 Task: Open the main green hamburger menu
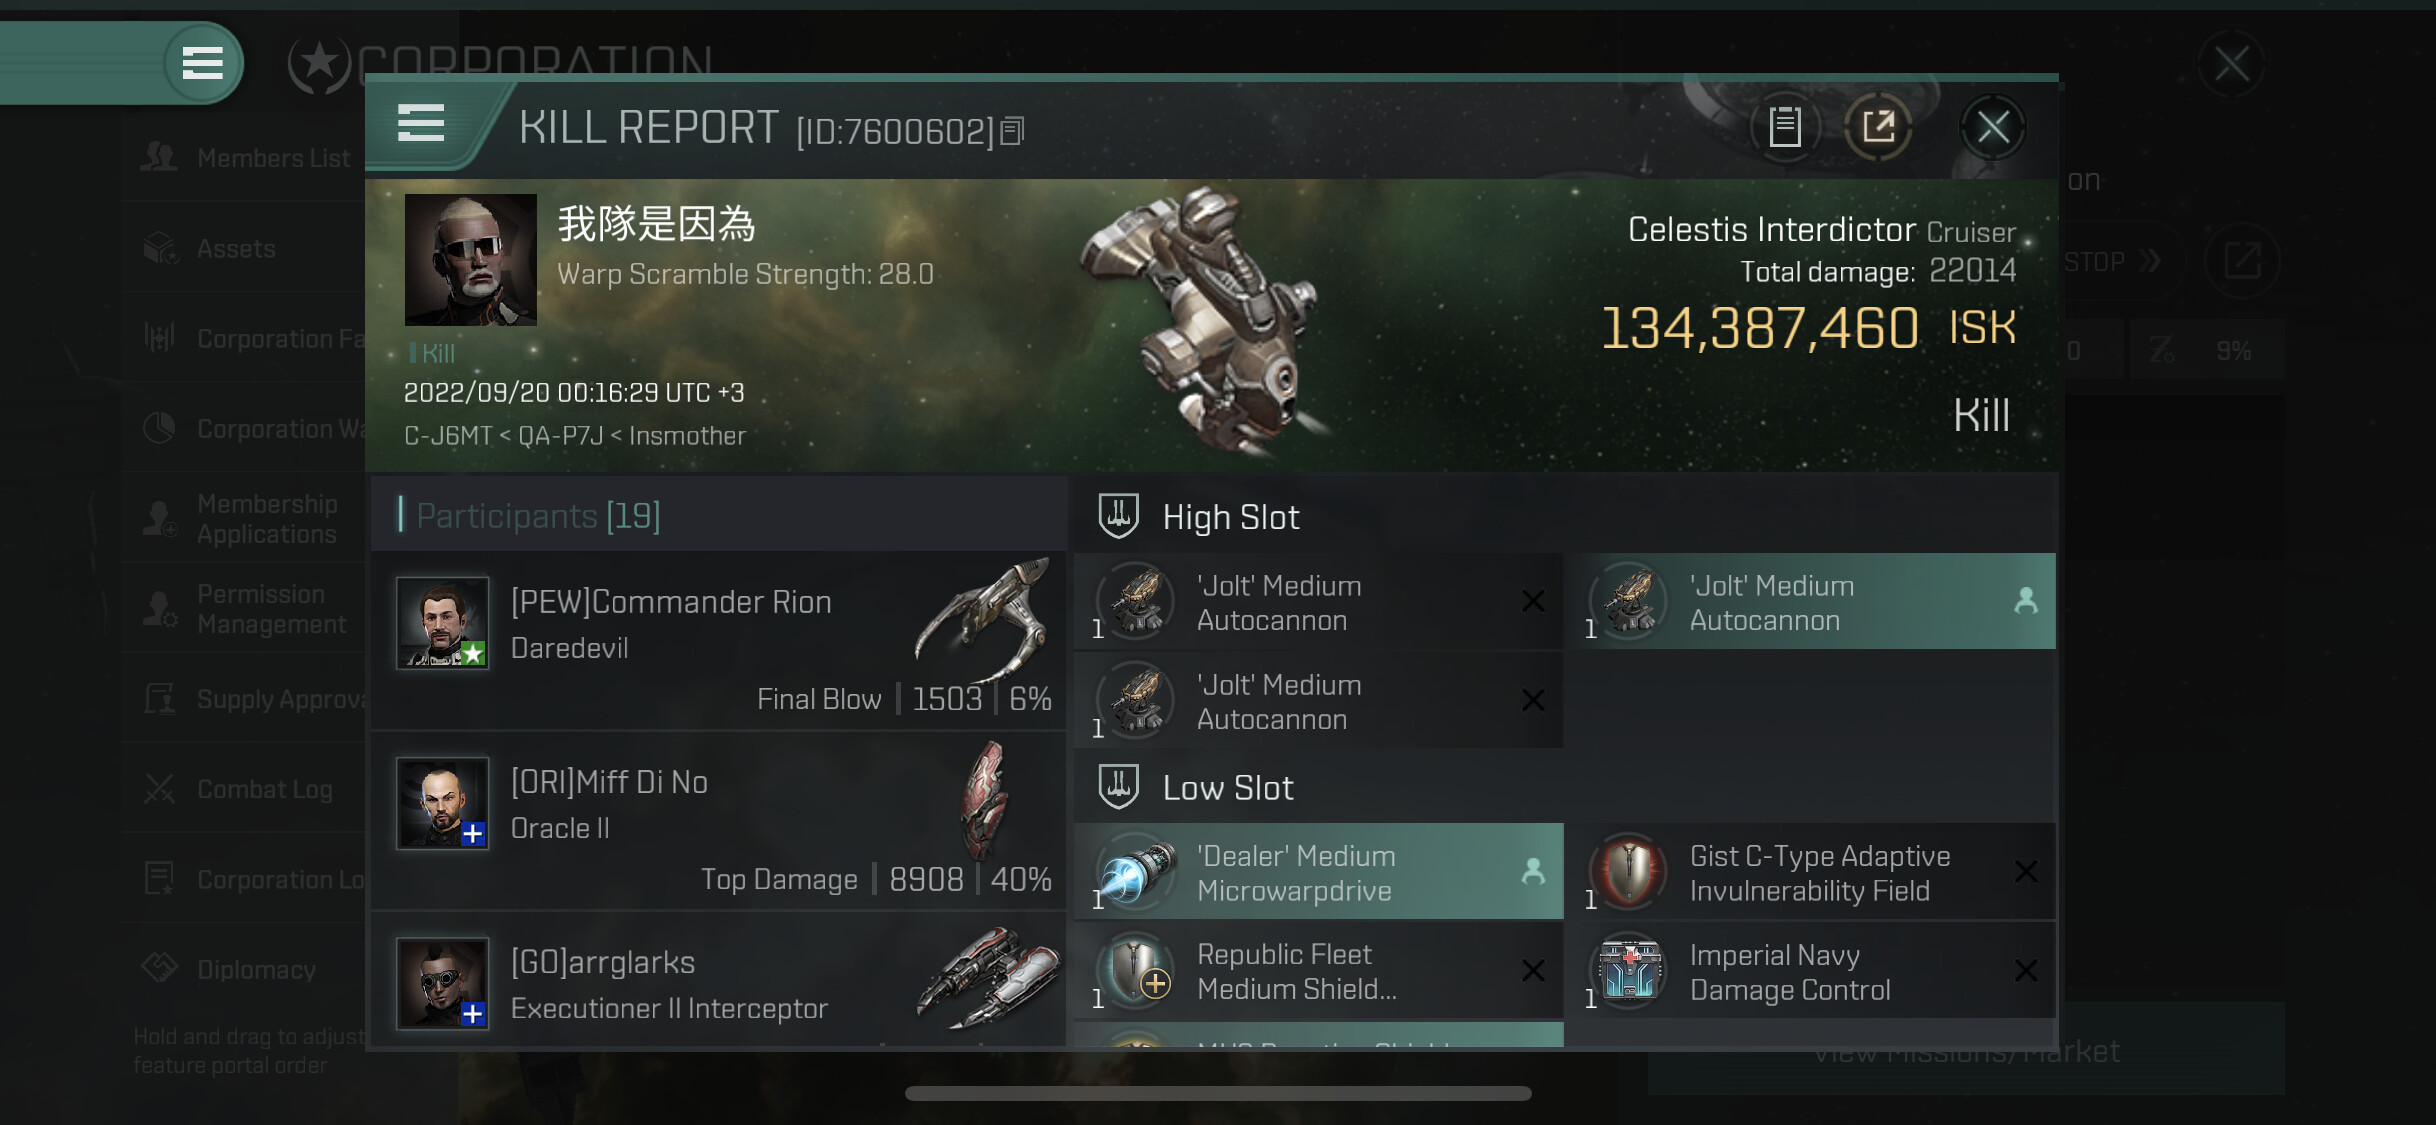[x=202, y=63]
